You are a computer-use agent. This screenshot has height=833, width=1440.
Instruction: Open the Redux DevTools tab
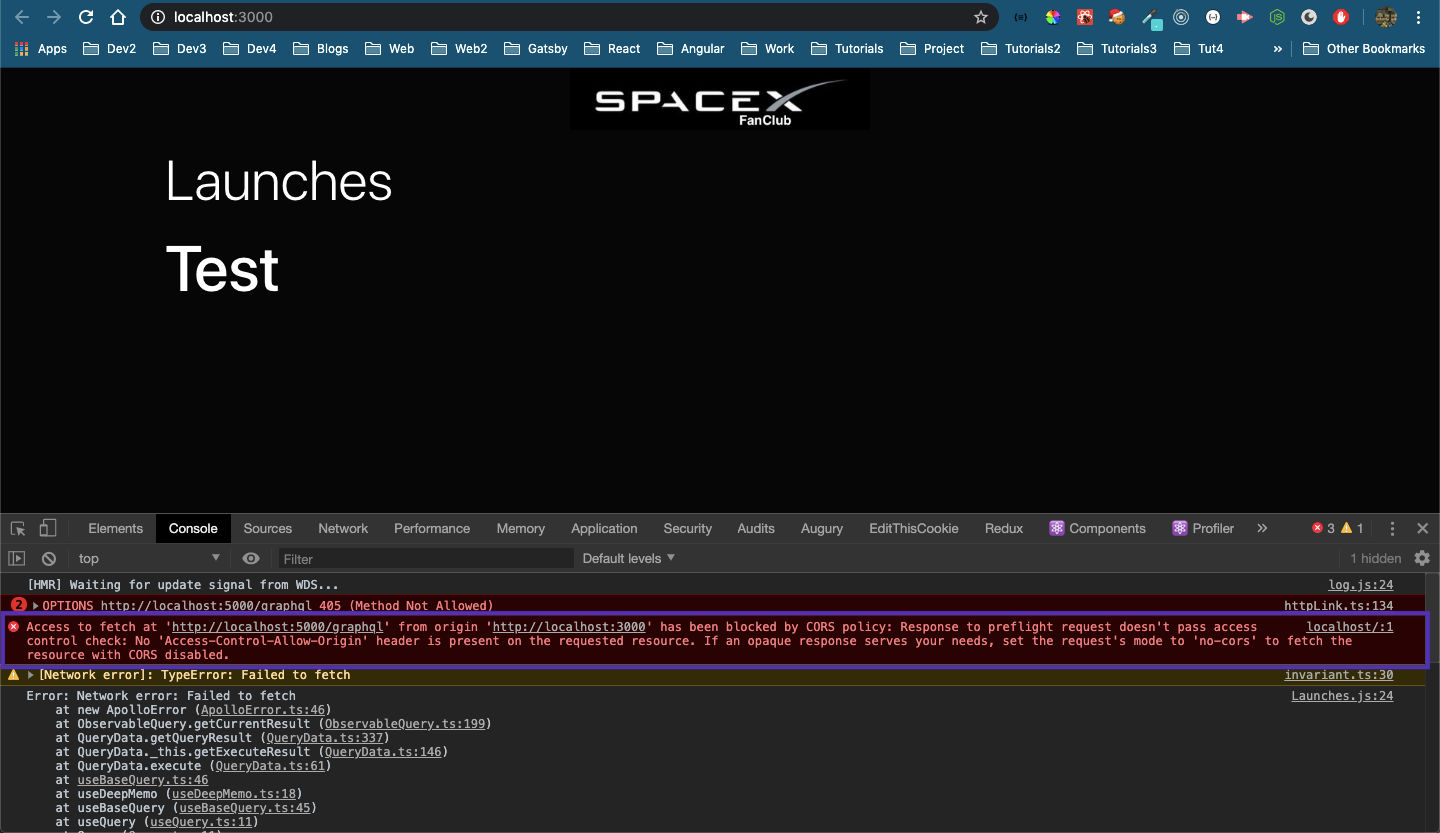click(1004, 528)
